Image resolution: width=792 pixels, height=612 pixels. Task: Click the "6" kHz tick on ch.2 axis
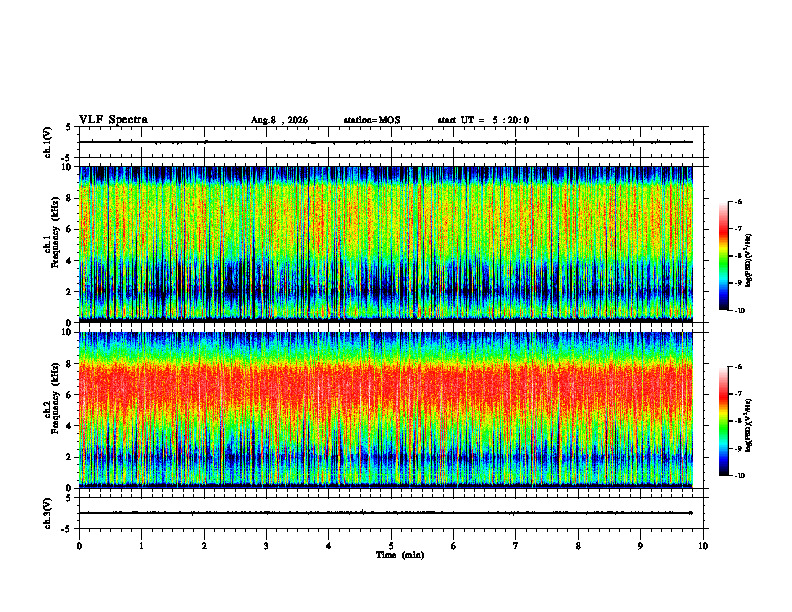70,395
